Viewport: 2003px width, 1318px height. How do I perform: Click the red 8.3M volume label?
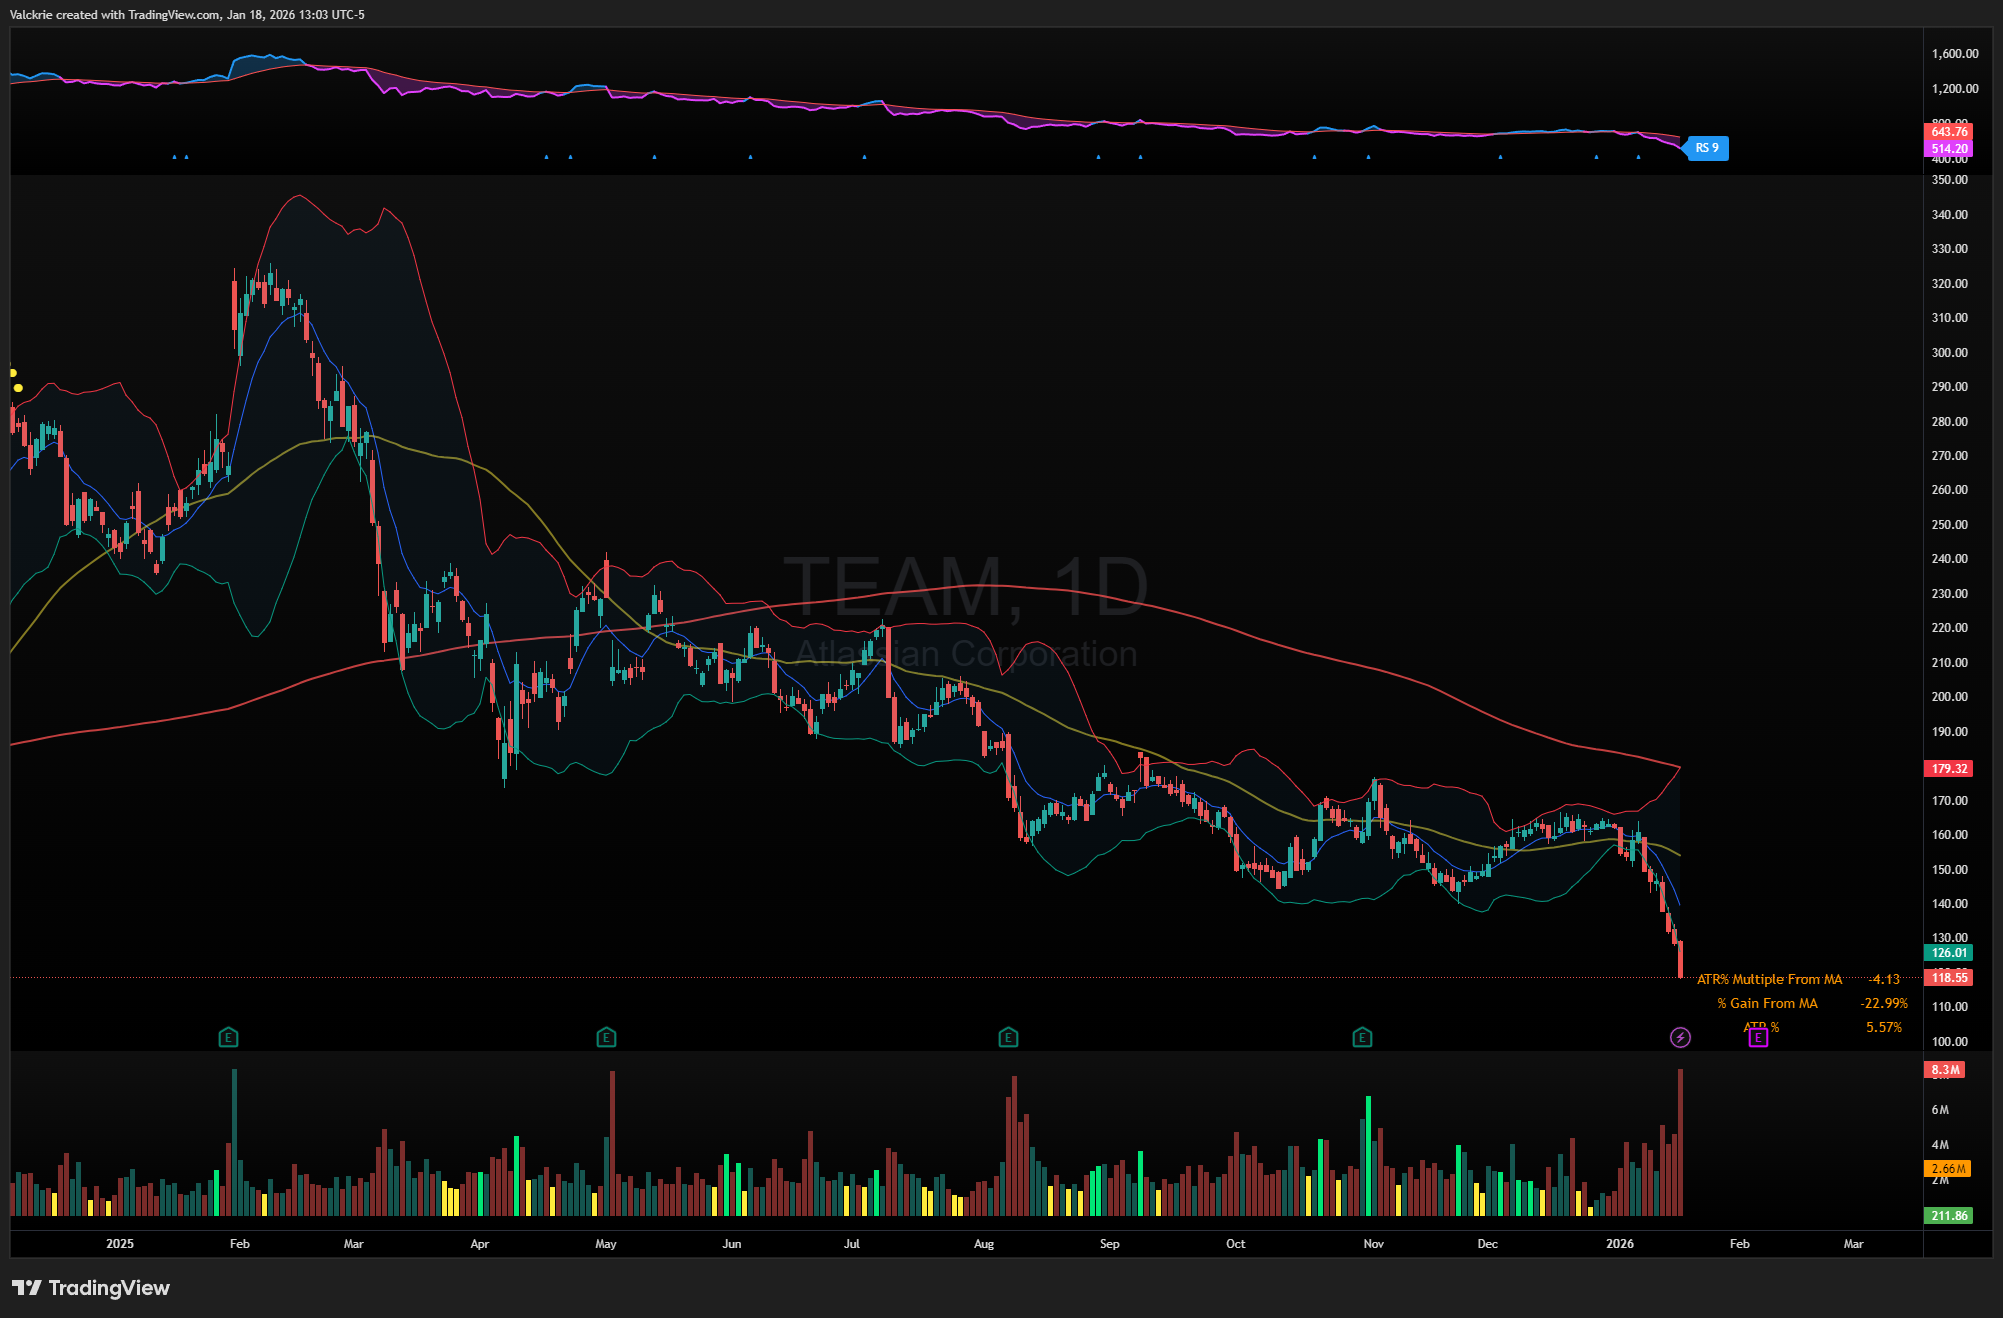pyautogui.click(x=1945, y=1070)
